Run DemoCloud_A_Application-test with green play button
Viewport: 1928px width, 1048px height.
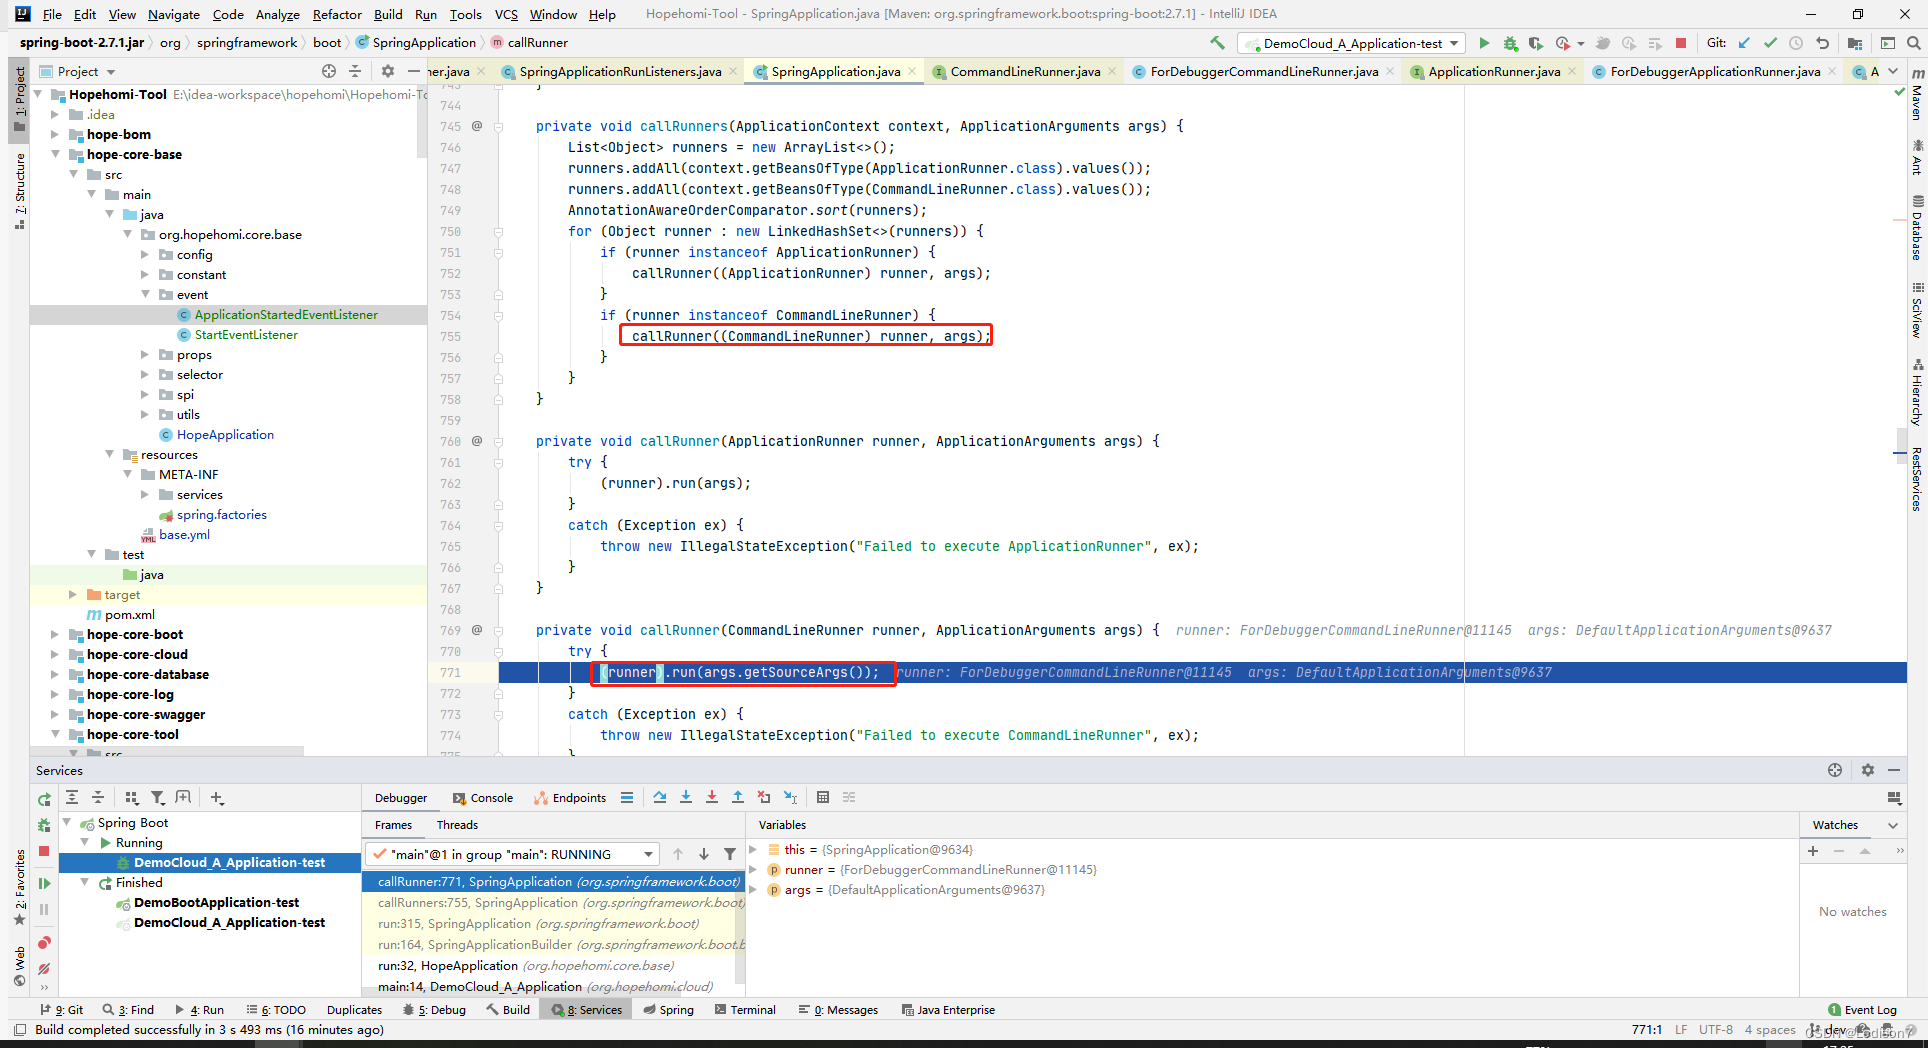1484,43
